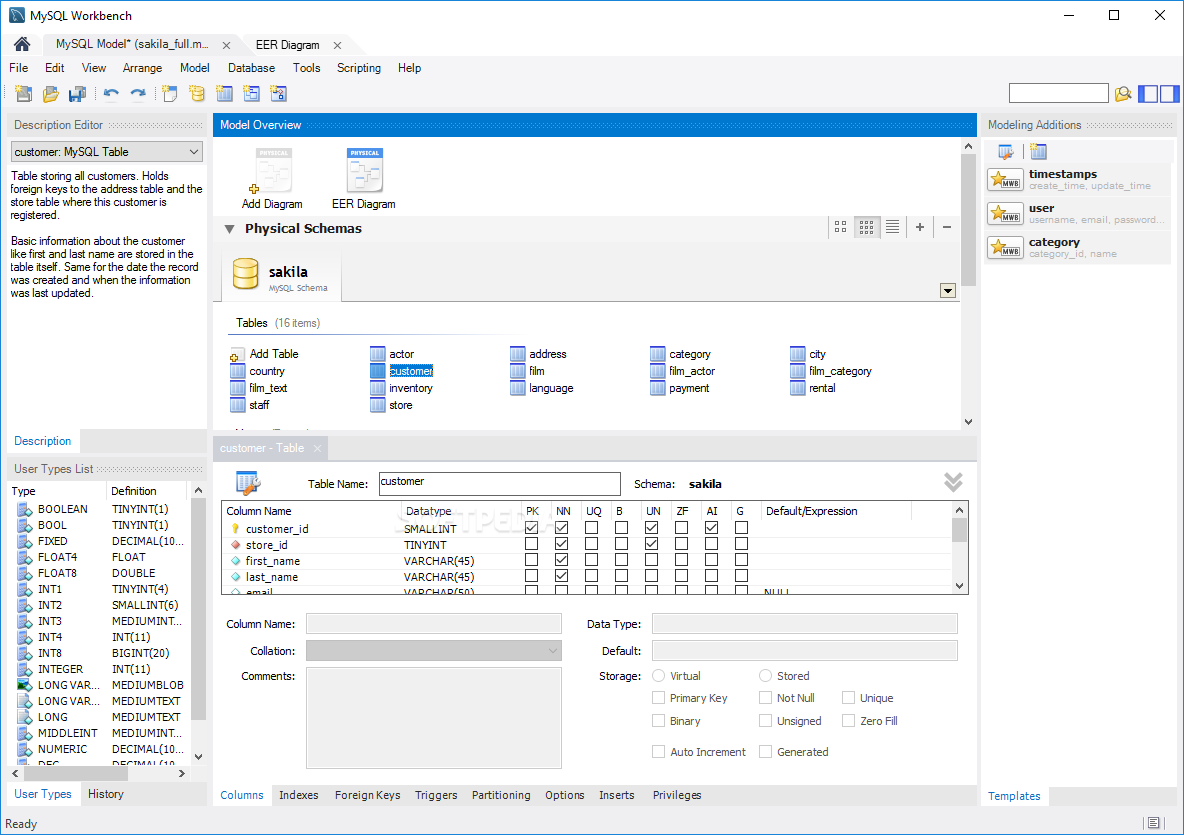Screen dimensions: 1184x835
Task: Open a model file with folder icon
Action: click(51, 94)
